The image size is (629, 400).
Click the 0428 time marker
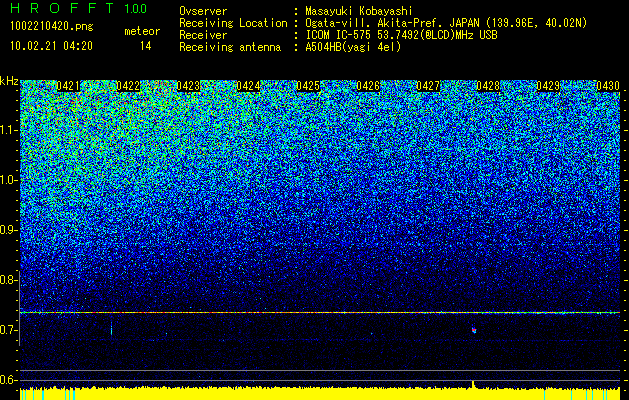pos(488,86)
